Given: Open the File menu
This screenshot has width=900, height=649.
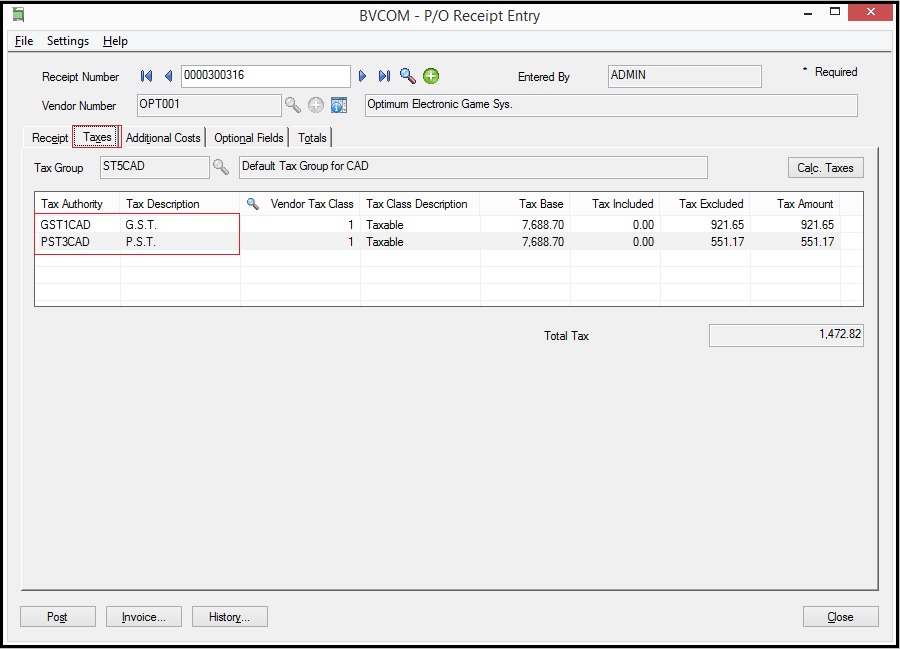Looking at the screenshot, I should (24, 41).
